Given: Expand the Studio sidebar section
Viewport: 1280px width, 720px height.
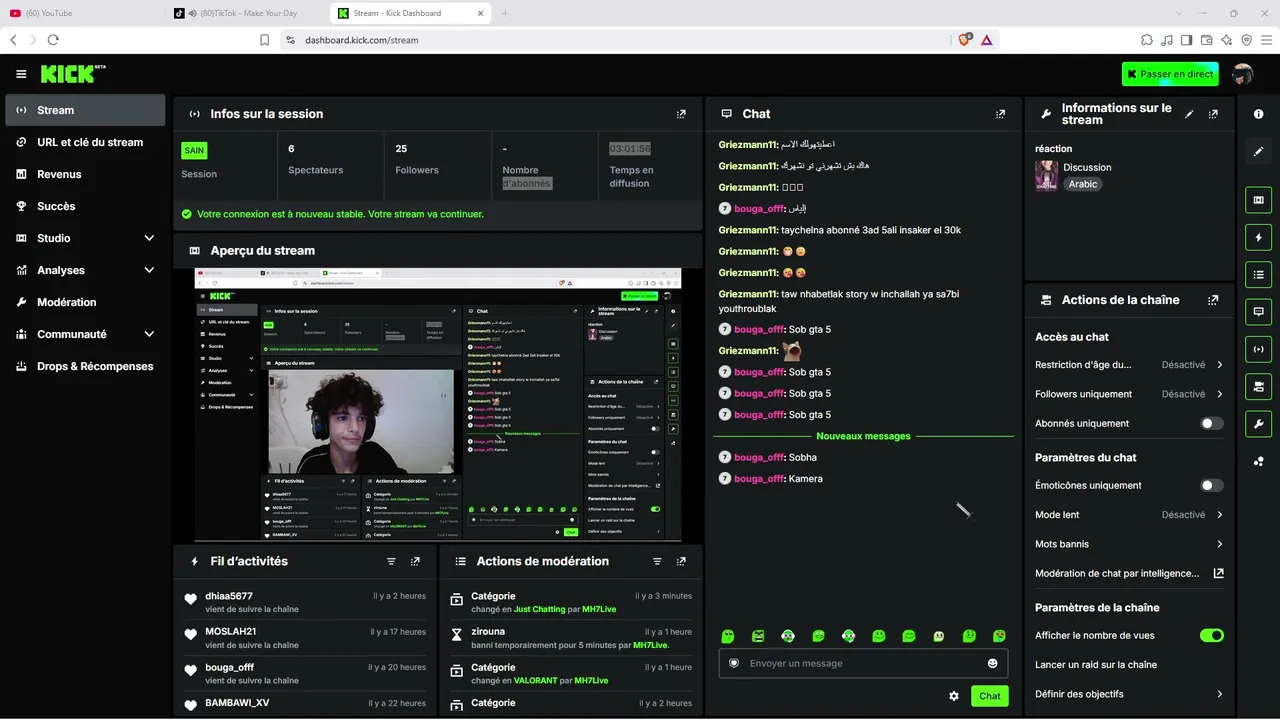Looking at the screenshot, I should coord(149,238).
